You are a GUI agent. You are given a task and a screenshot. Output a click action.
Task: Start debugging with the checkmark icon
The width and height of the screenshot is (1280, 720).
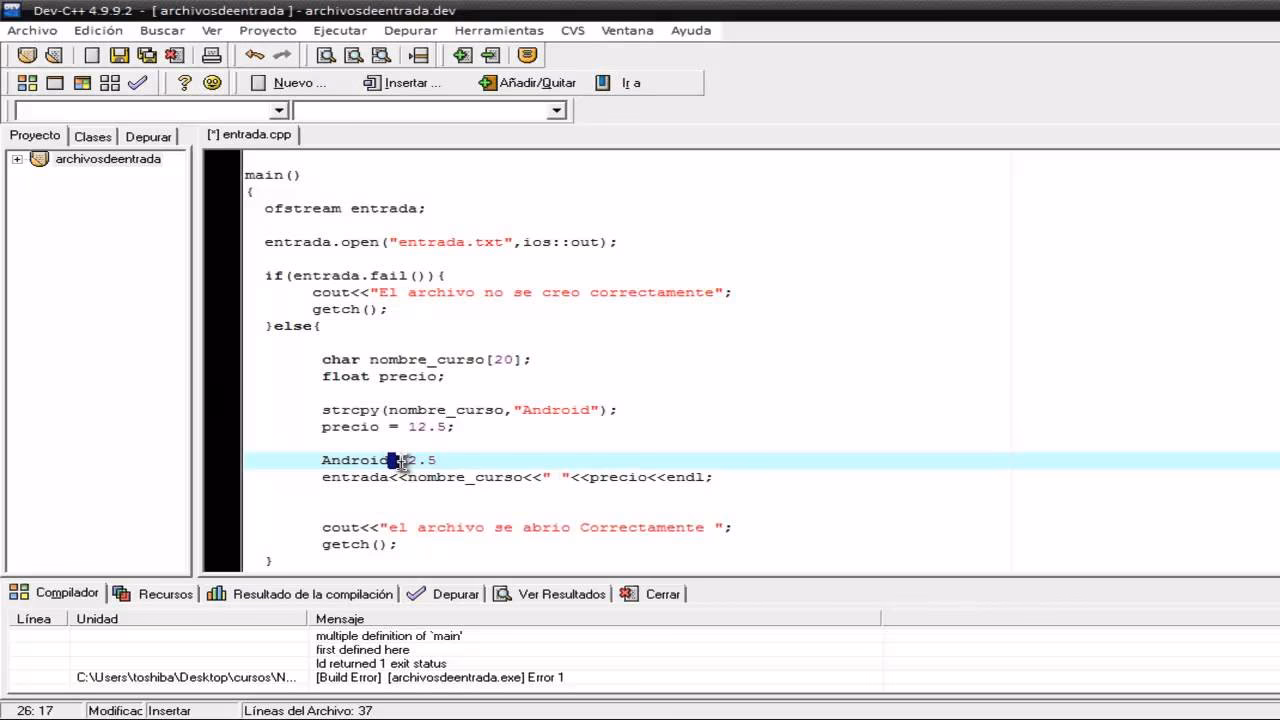point(138,83)
